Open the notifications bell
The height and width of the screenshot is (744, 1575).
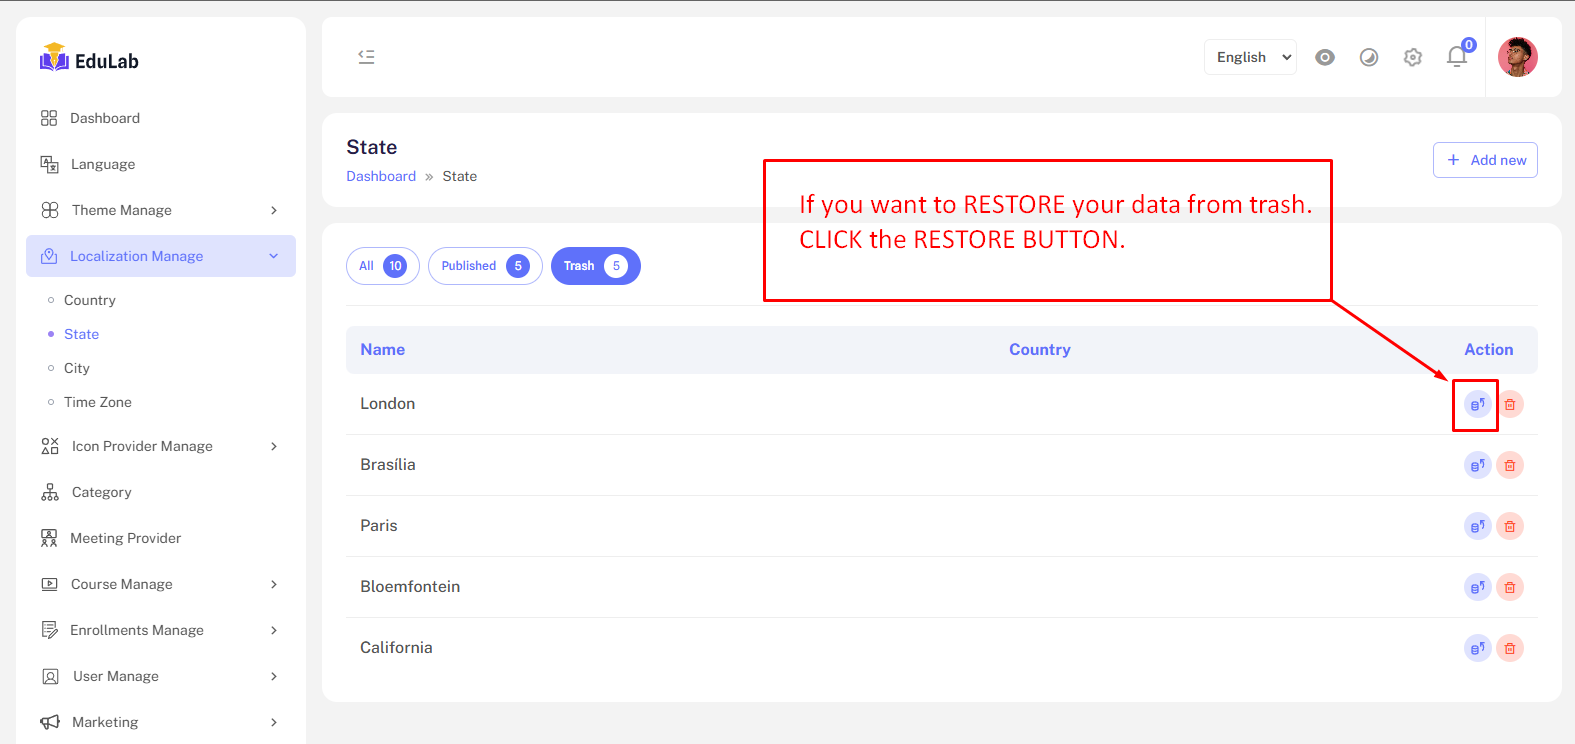1457,57
